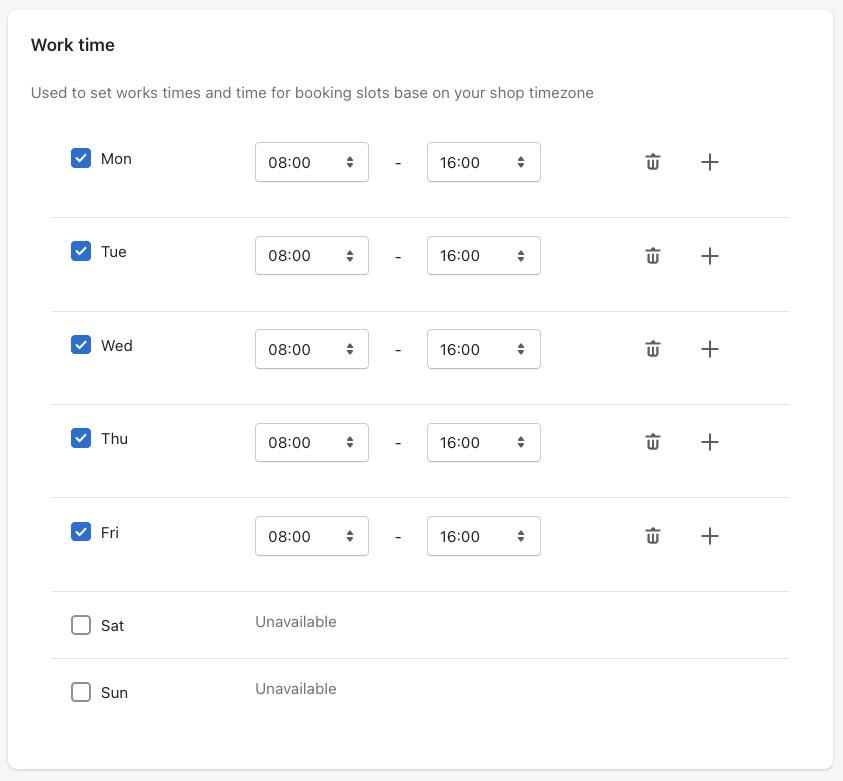Open Tuesday end time dropdown

point(483,256)
